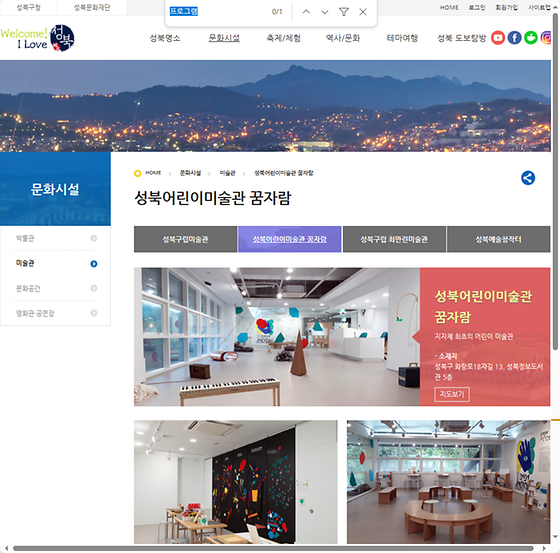This screenshot has height=553, width=560.
Task: Expand 영화관·공연장 sidebar arrow
Action: (x=94, y=313)
